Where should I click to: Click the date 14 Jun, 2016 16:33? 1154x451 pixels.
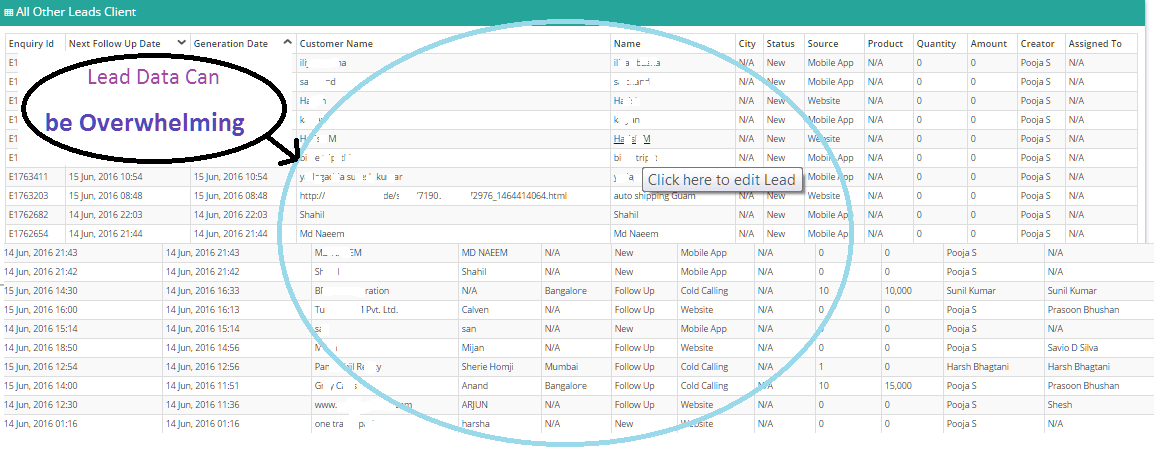(203, 291)
